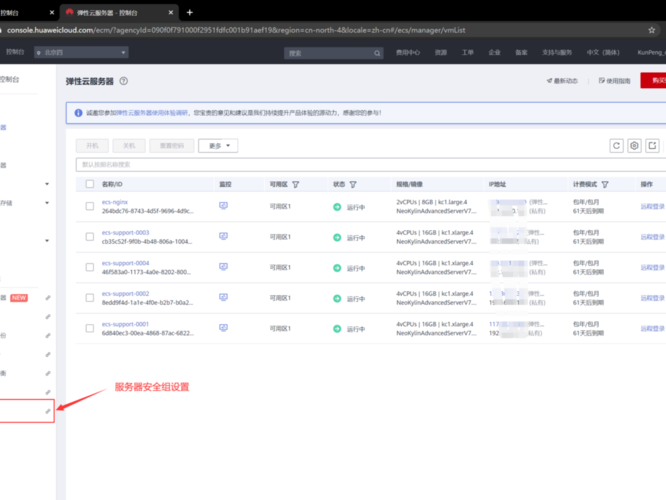Click the 开机 power-on button

tap(92, 146)
